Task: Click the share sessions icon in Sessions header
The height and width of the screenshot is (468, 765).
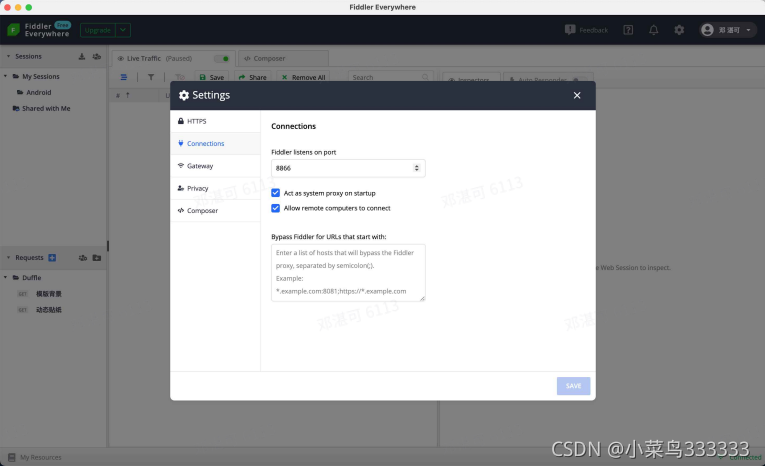Action: point(97,57)
